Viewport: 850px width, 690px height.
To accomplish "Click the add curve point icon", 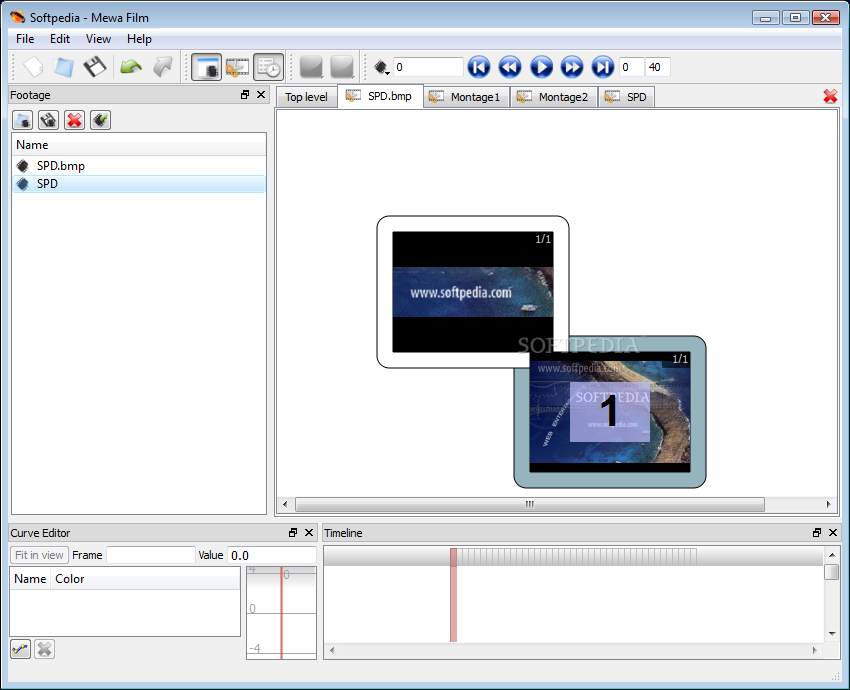I will pos(21,649).
